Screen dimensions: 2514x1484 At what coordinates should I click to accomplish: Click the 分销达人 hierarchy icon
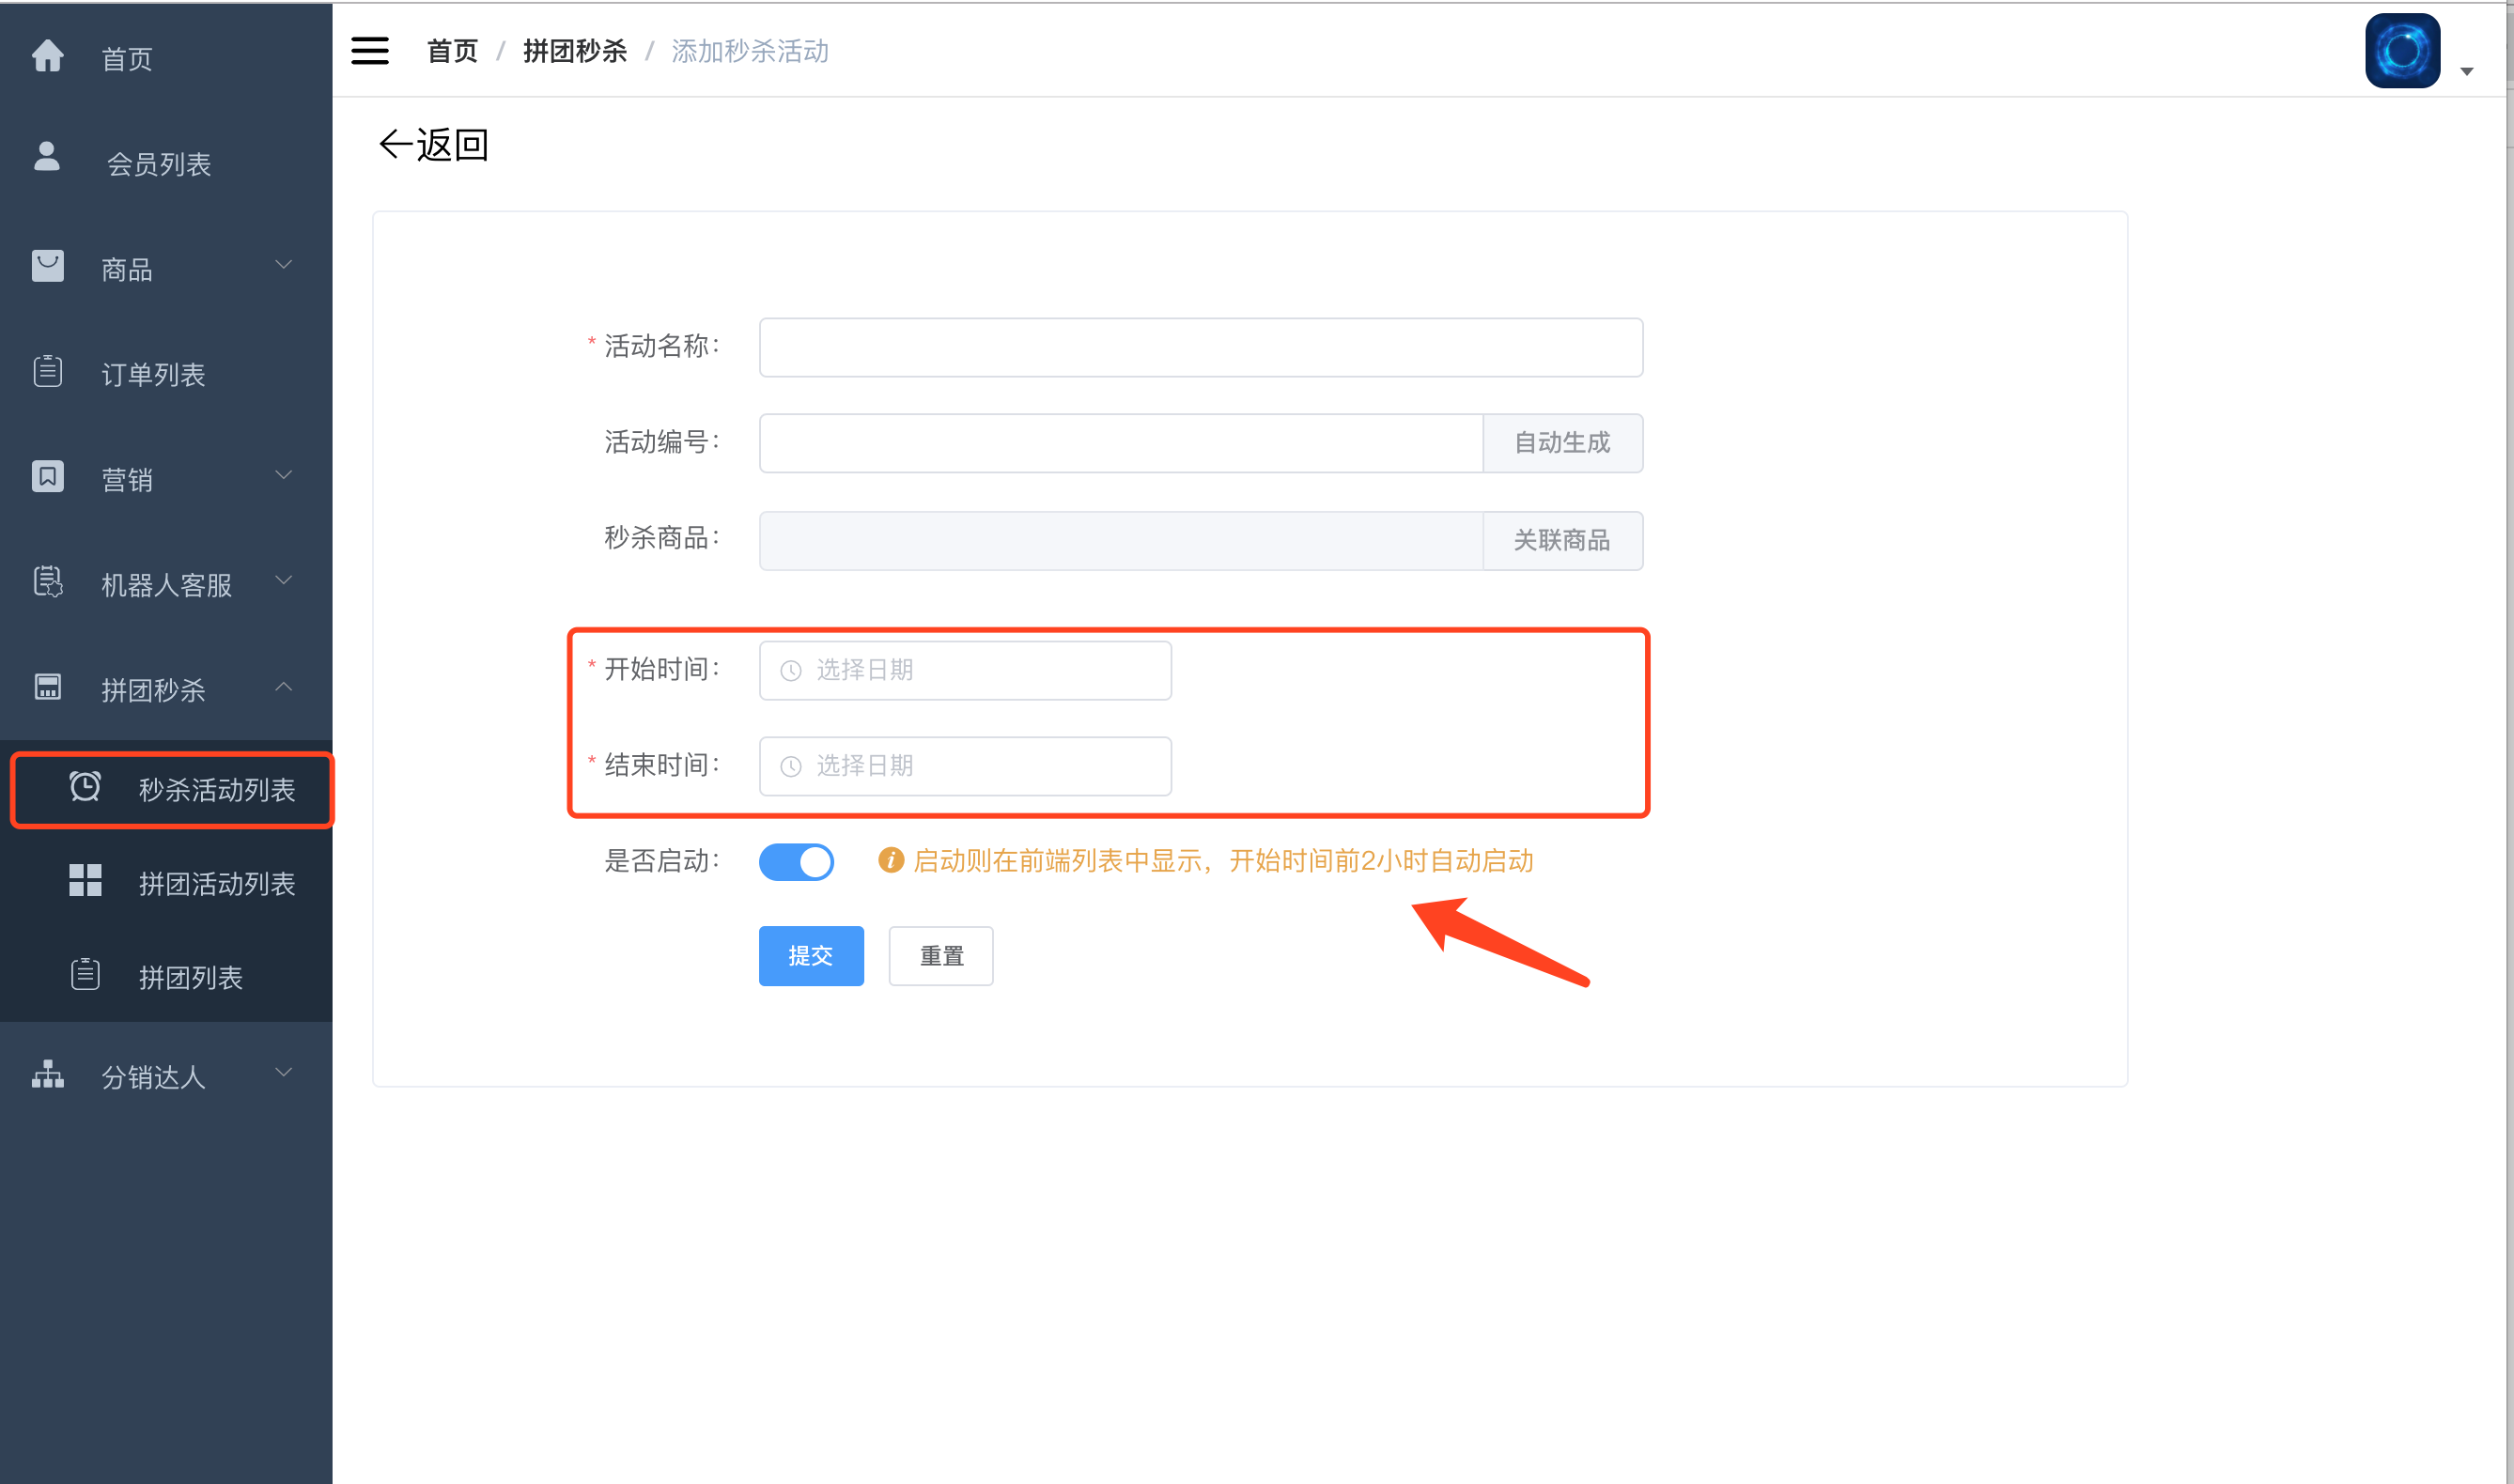click(x=47, y=1074)
